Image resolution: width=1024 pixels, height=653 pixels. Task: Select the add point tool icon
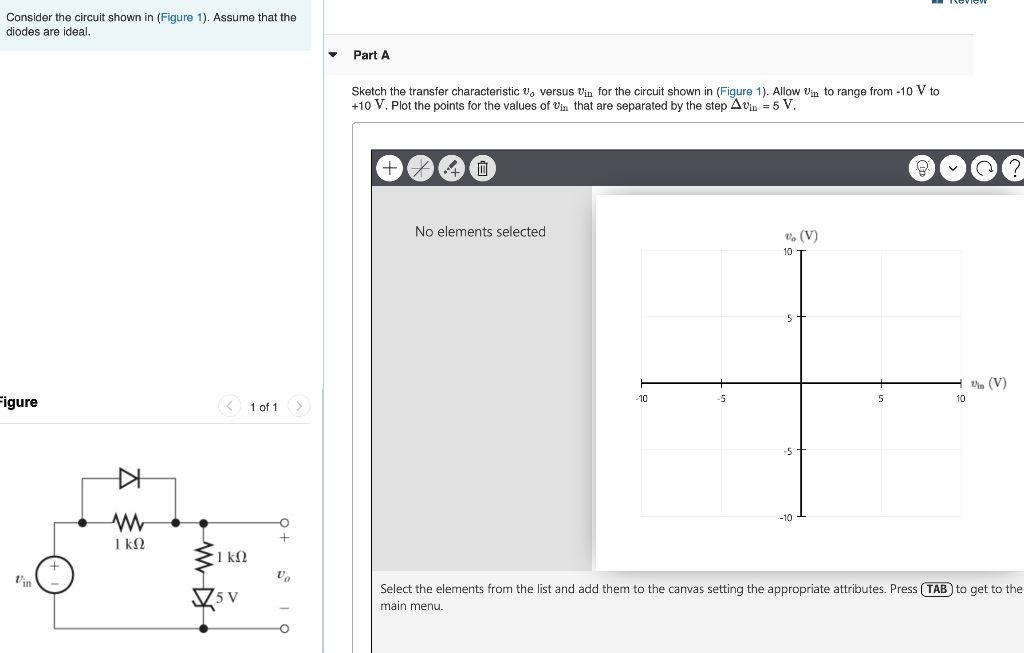(x=452, y=168)
